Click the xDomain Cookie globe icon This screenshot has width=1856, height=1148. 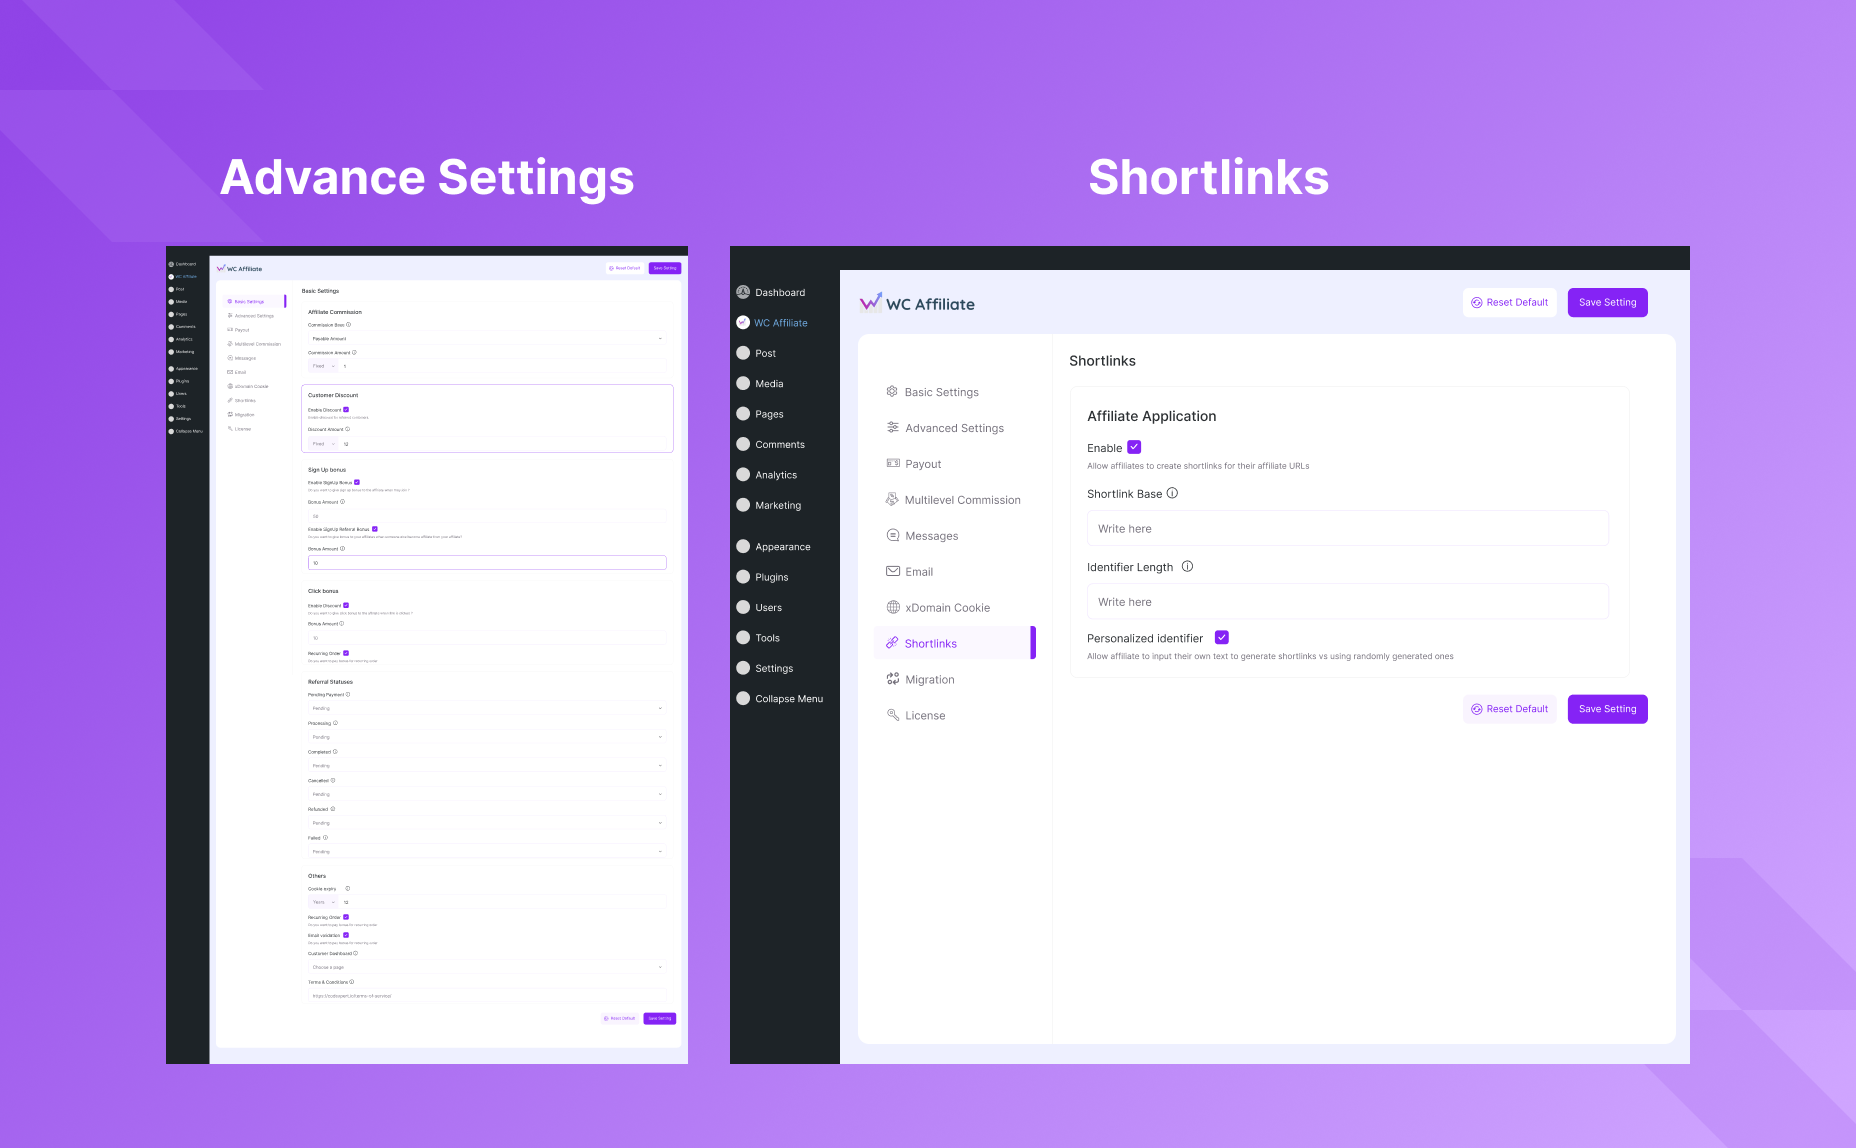tap(893, 607)
